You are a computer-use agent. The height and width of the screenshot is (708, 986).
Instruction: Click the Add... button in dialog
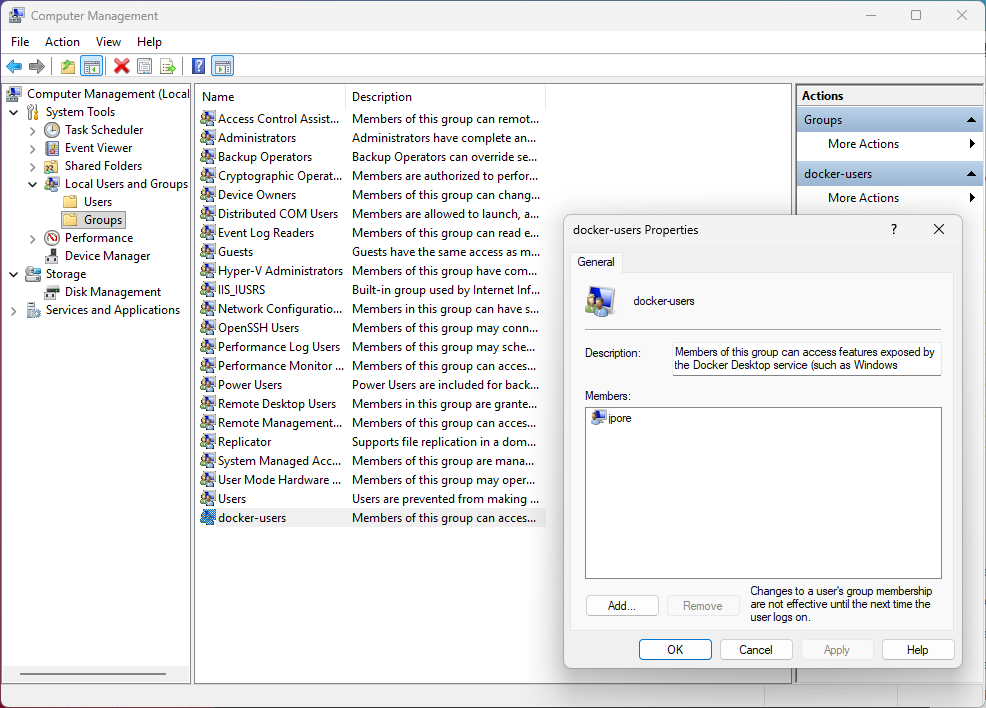(621, 605)
